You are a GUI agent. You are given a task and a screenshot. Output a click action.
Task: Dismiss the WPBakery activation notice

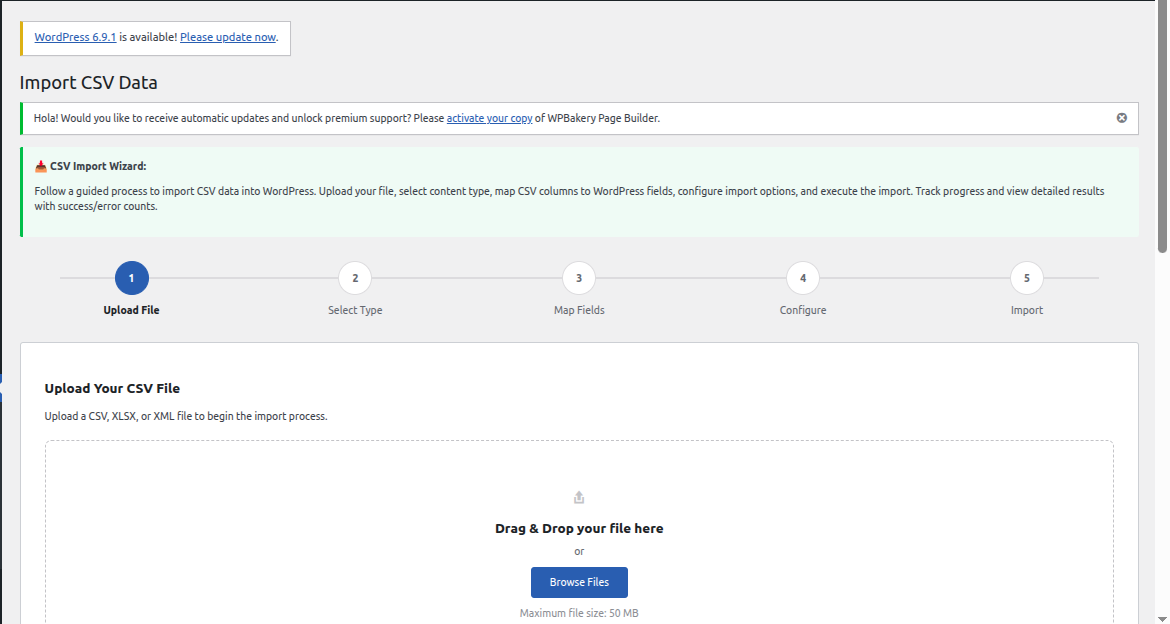tap(1121, 118)
